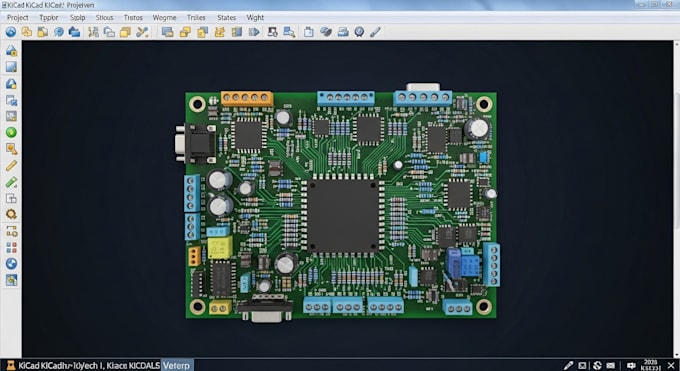
Task: Select the green pencil tool in sidebar
Action: click(x=11, y=182)
